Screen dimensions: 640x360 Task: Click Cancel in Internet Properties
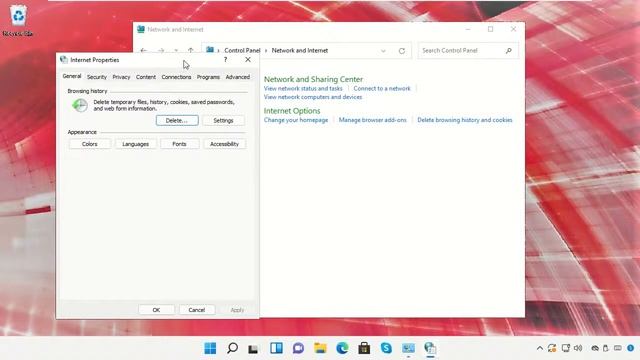coord(197,310)
